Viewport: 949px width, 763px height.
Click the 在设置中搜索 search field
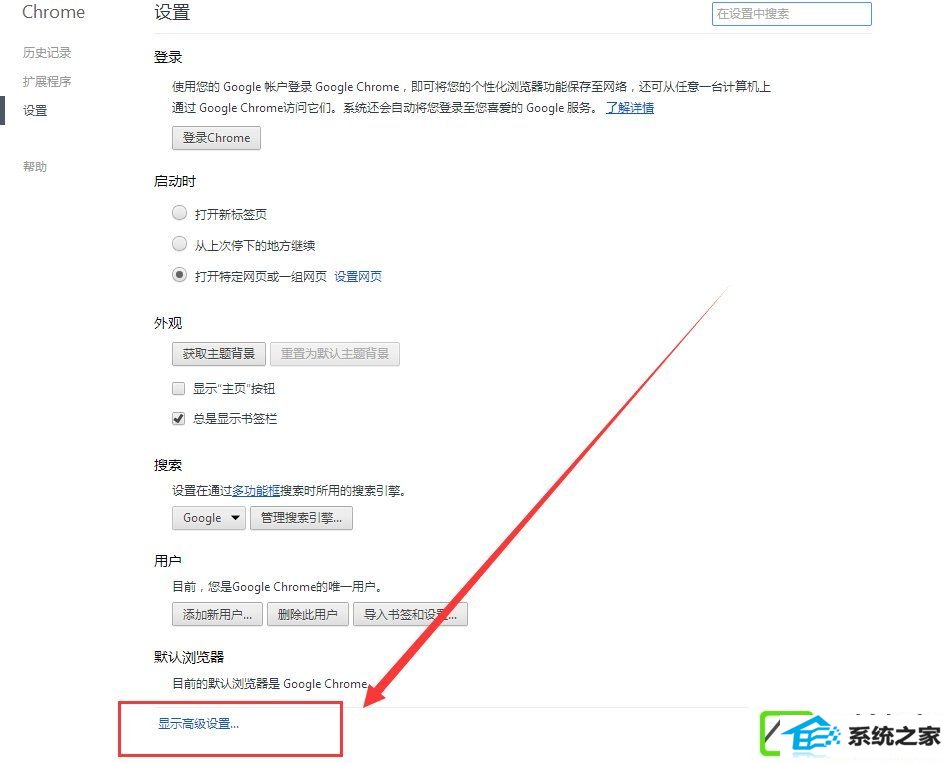pyautogui.click(x=792, y=14)
